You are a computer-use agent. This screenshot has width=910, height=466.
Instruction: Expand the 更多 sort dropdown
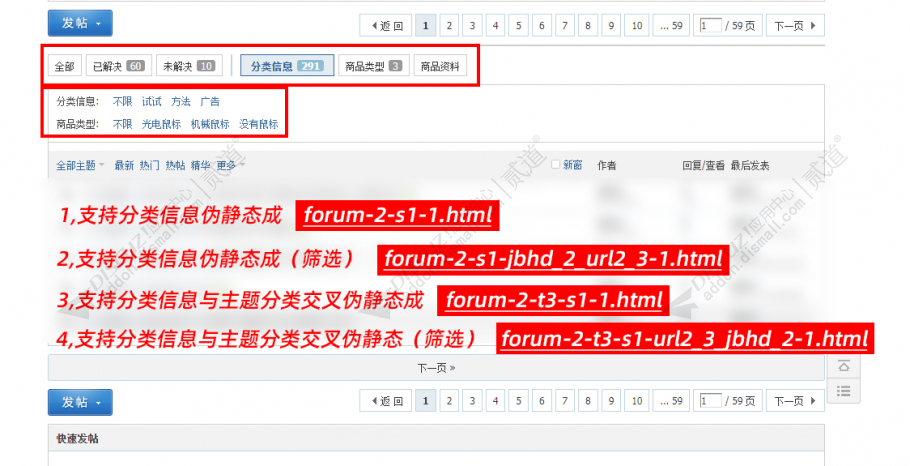click(231, 165)
